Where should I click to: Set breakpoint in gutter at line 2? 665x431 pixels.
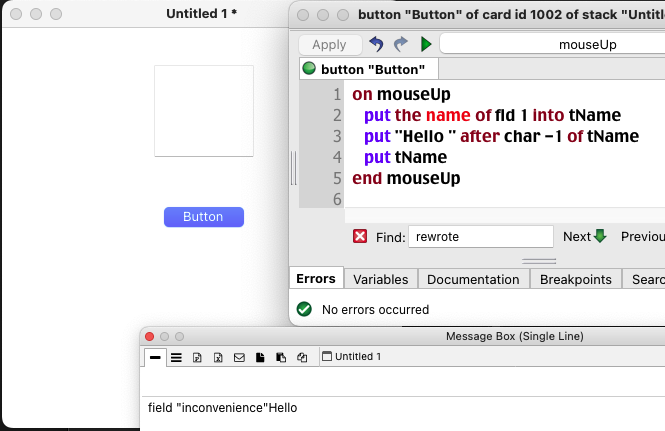point(322,115)
